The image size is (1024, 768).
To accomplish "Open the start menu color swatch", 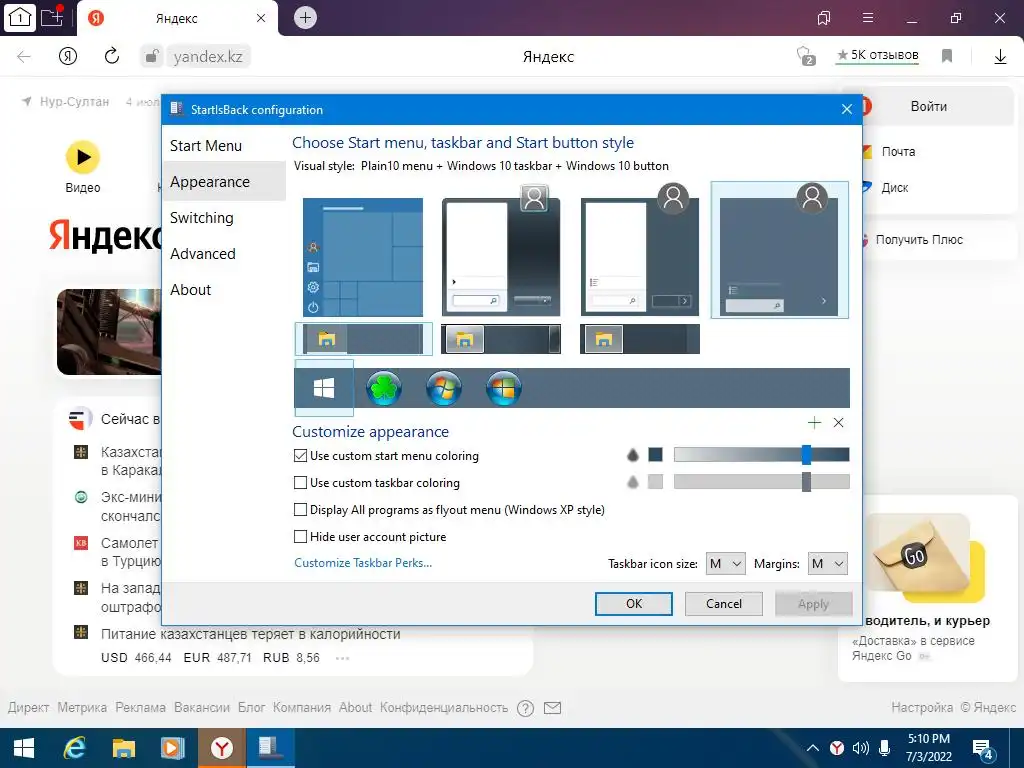I will pos(656,455).
